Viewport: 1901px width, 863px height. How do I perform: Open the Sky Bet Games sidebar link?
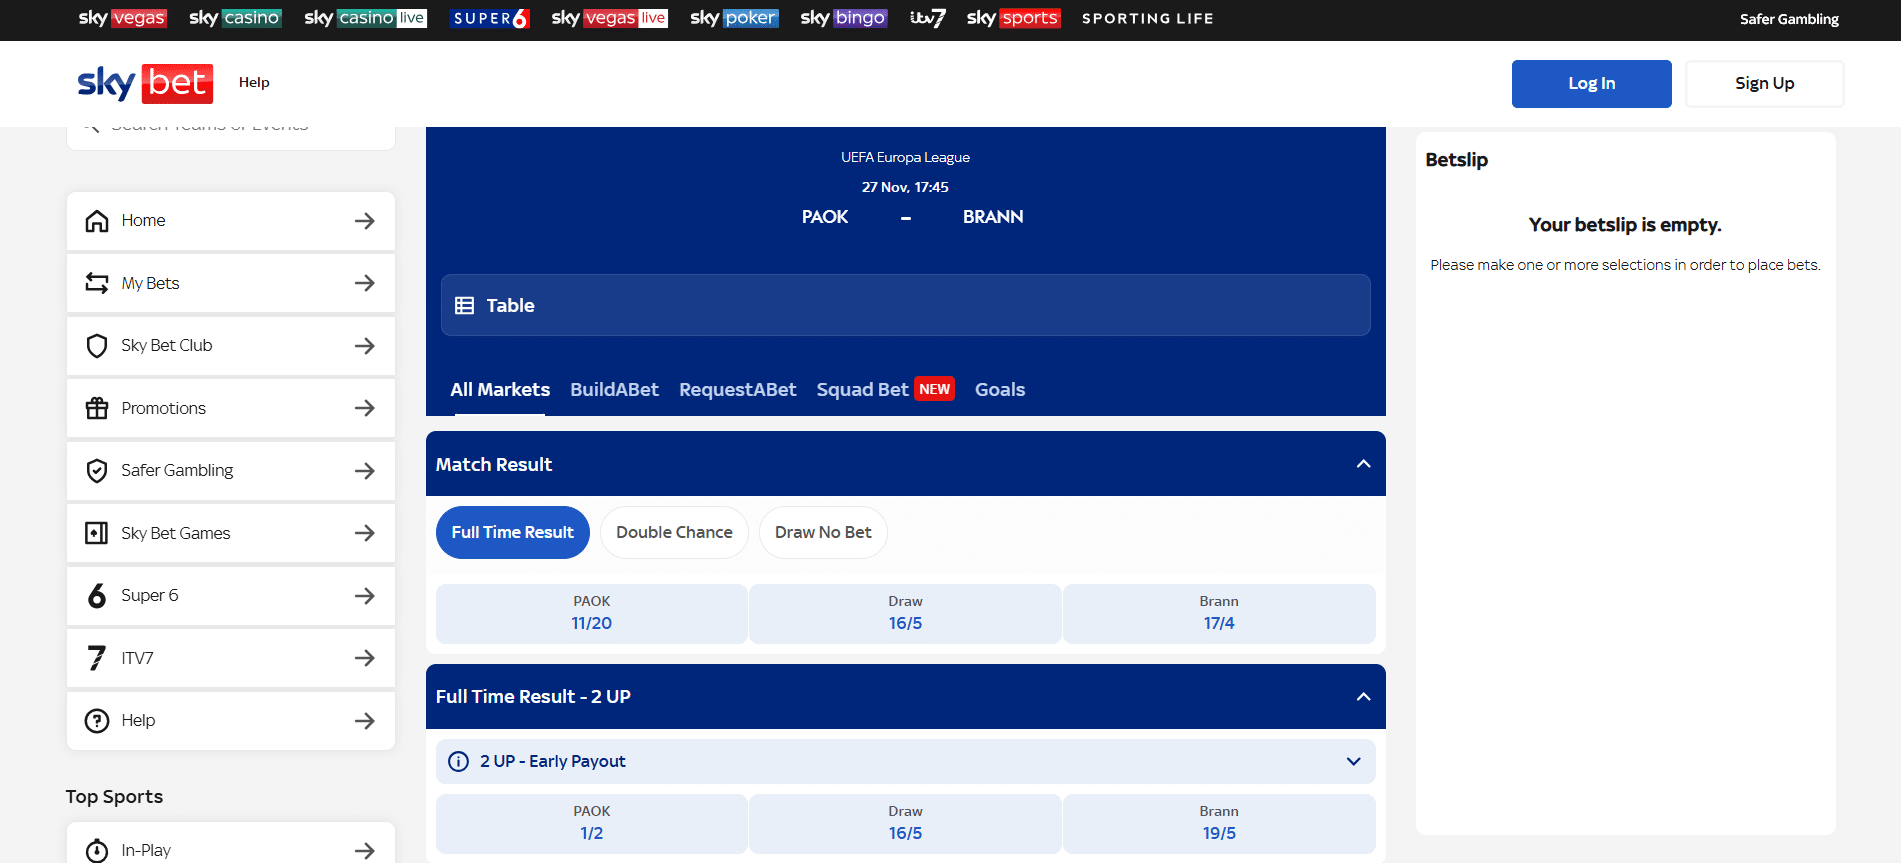(x=231, y=533)
